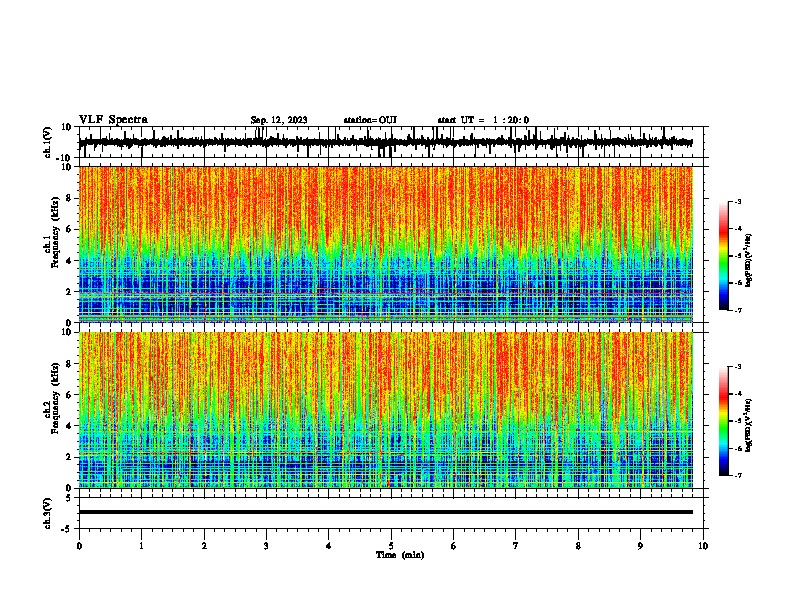
Task: Click the -3 label on ch.2 colorbar
Action: pos(738,367)
